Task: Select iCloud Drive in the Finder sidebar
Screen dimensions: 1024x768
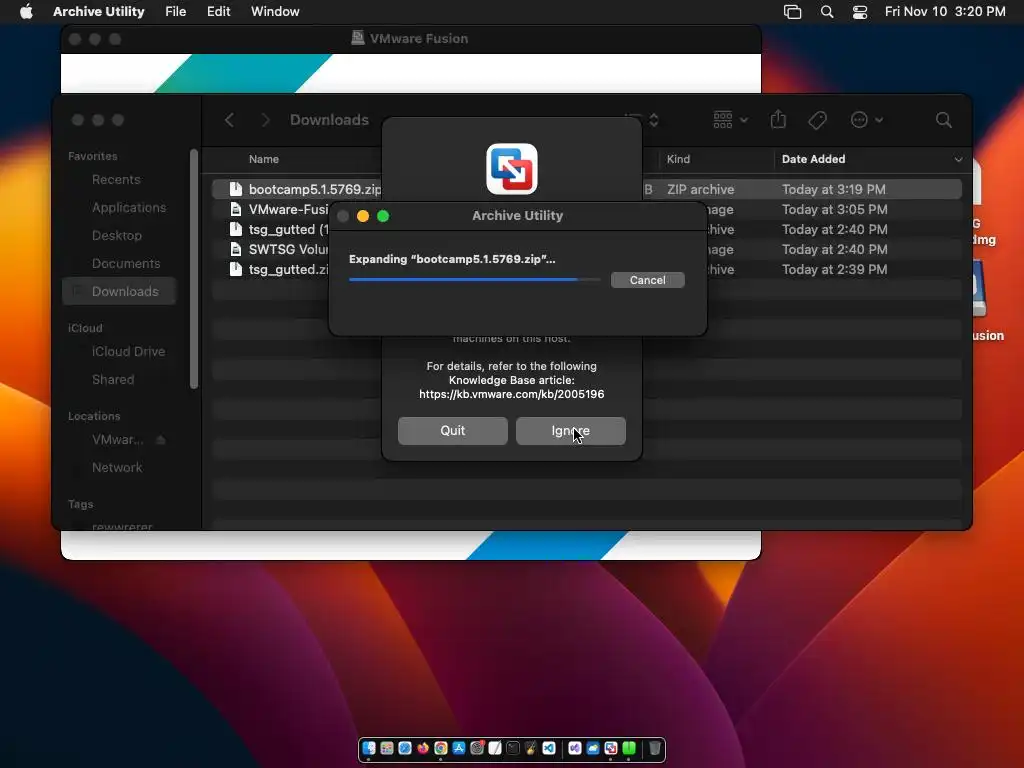Action: pos(128,351)
